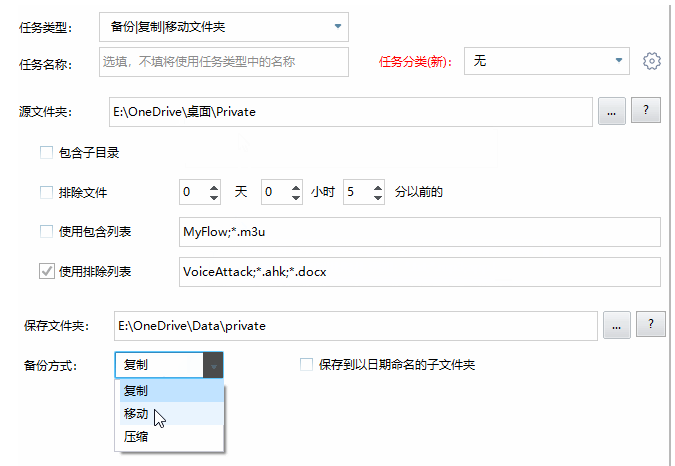Select 复制 in the dropdown list
This screenshot has width=675, height=466.
point(171,391)
